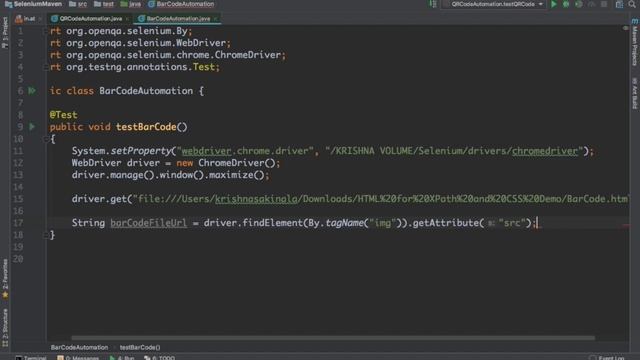The image size is (640, 360).
Task: Click the src folder in navigation bar
Action: [78, 4]
